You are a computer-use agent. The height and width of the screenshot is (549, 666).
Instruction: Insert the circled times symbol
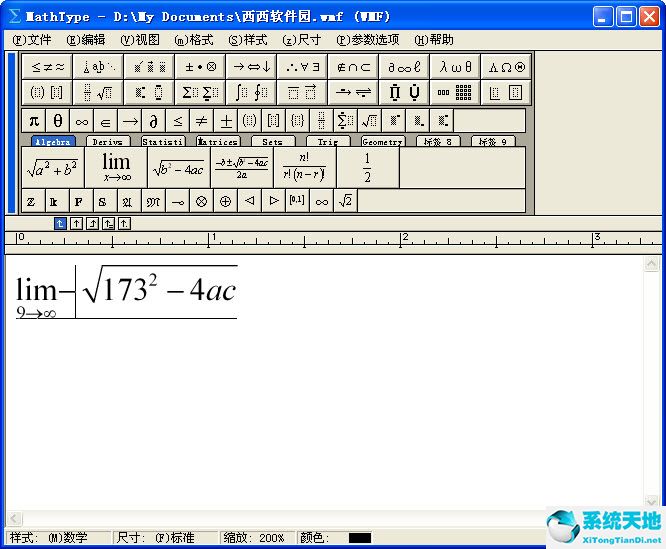pyautogui.click(x=201, y=201)
